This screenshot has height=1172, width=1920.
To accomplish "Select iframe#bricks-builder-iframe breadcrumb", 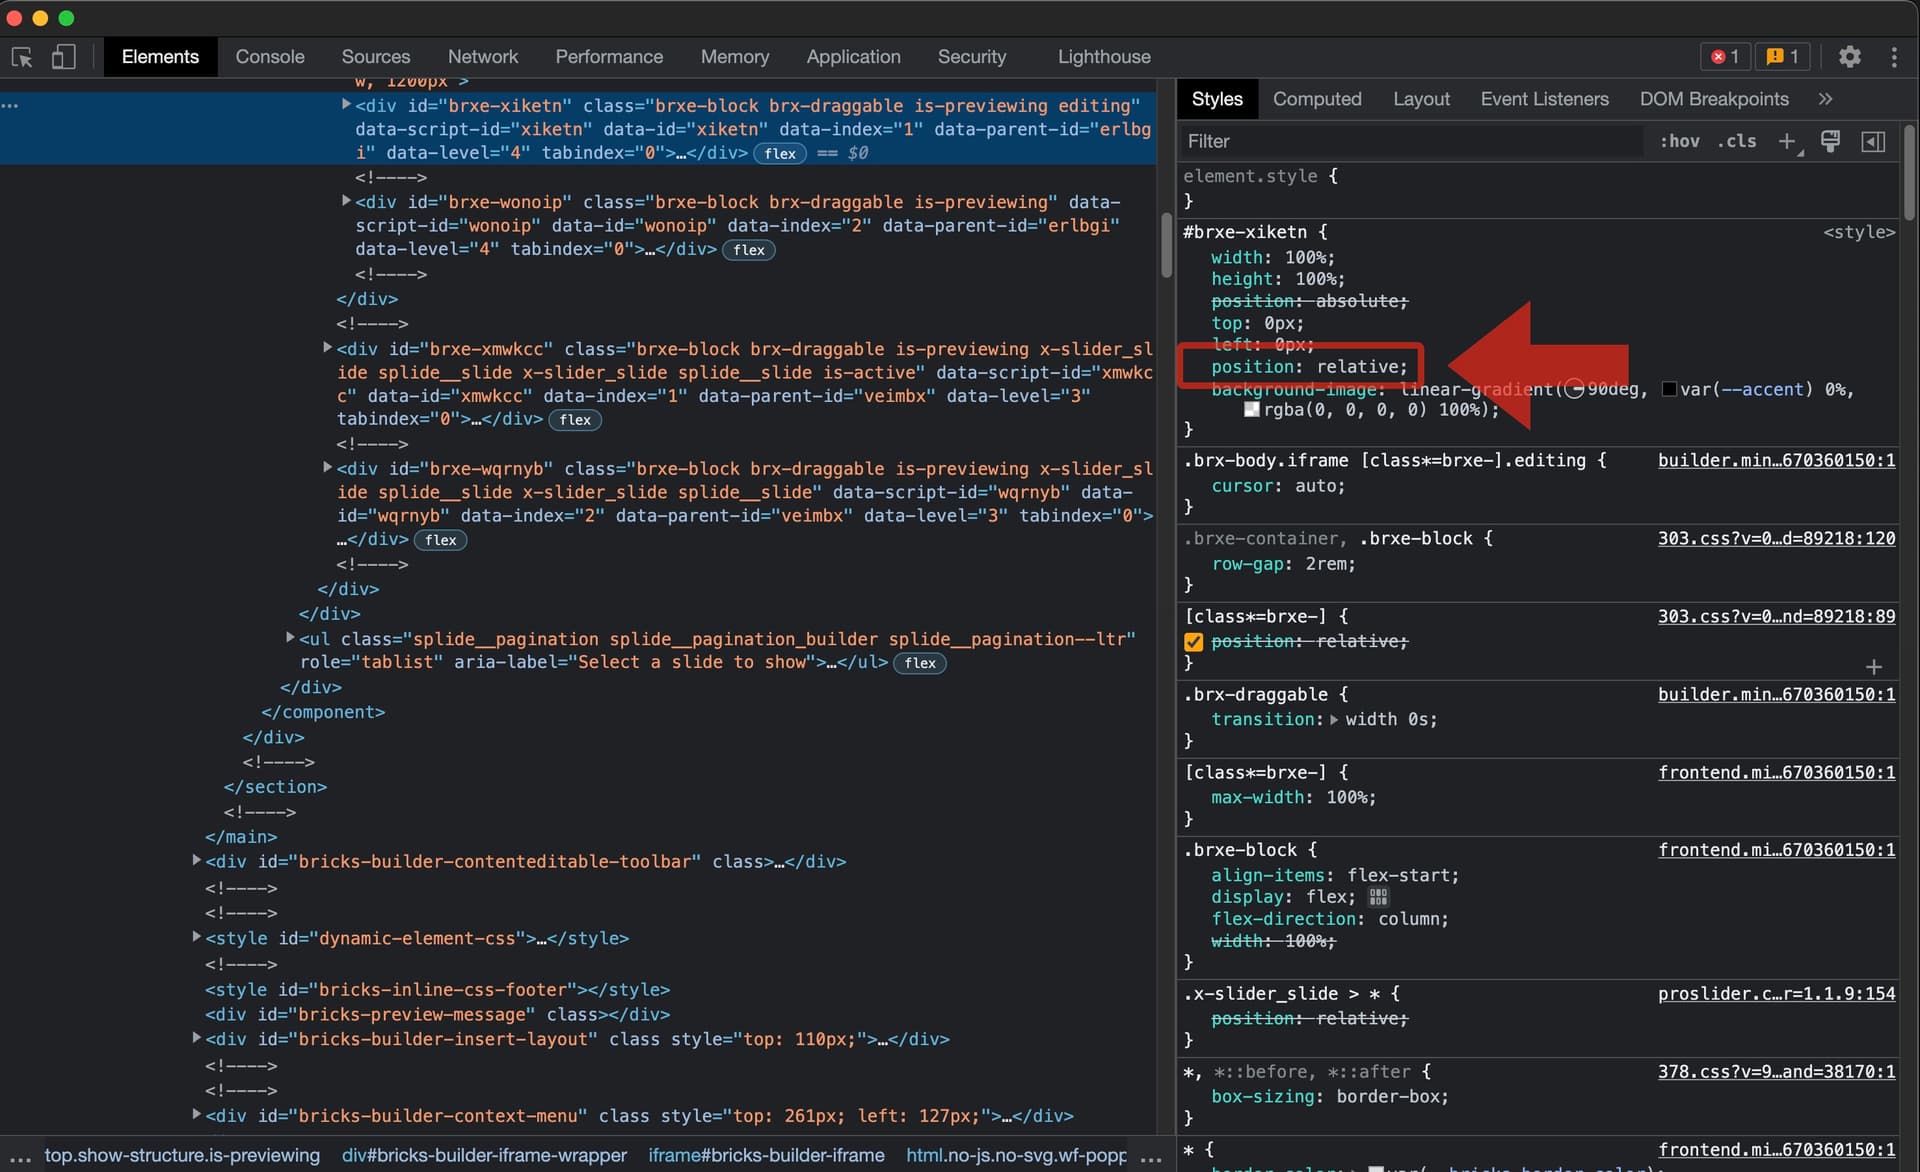I will (x=766, y=1155).
